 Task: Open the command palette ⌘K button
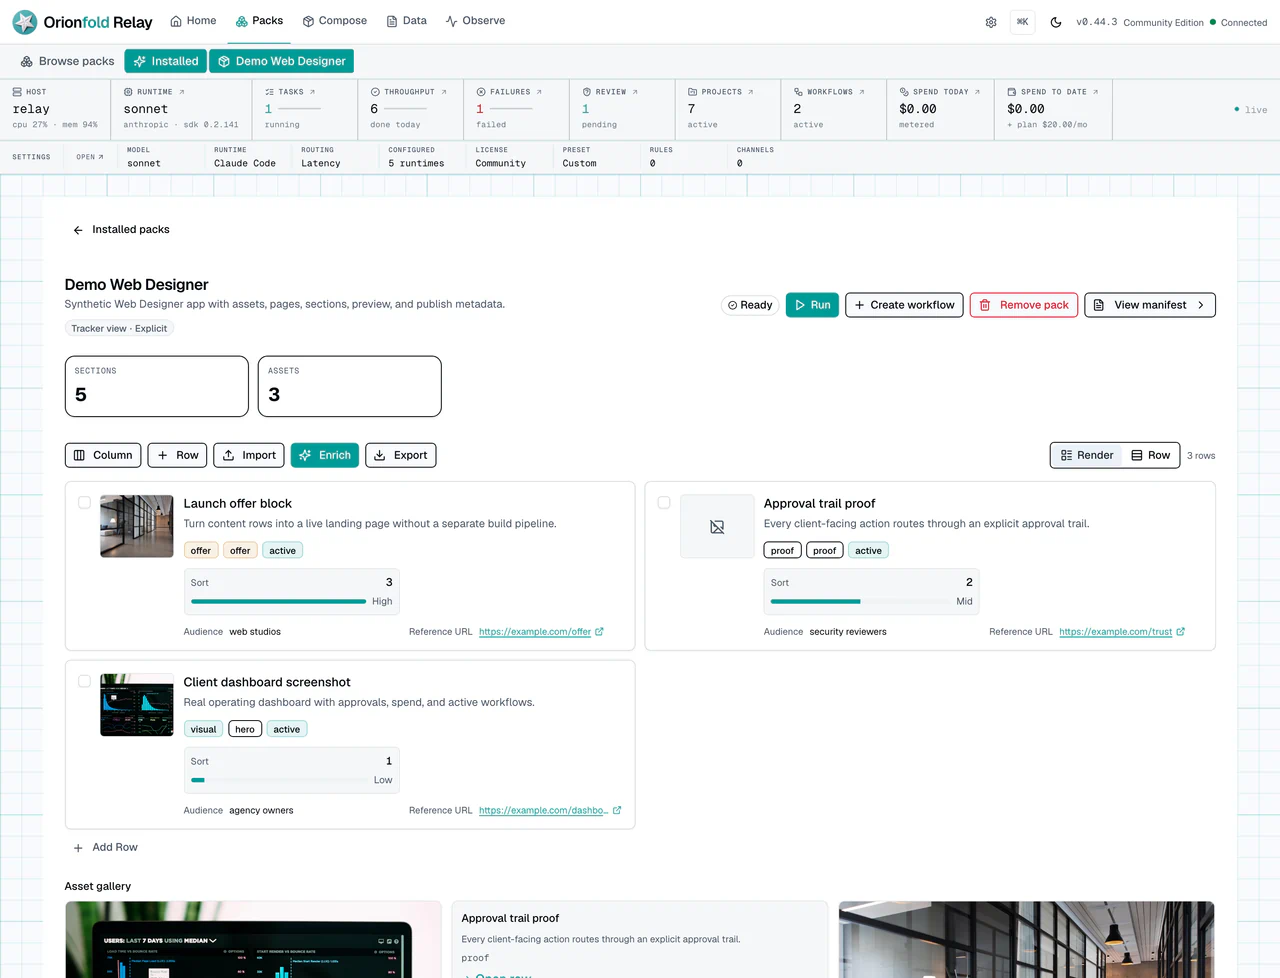(1023, 22)
